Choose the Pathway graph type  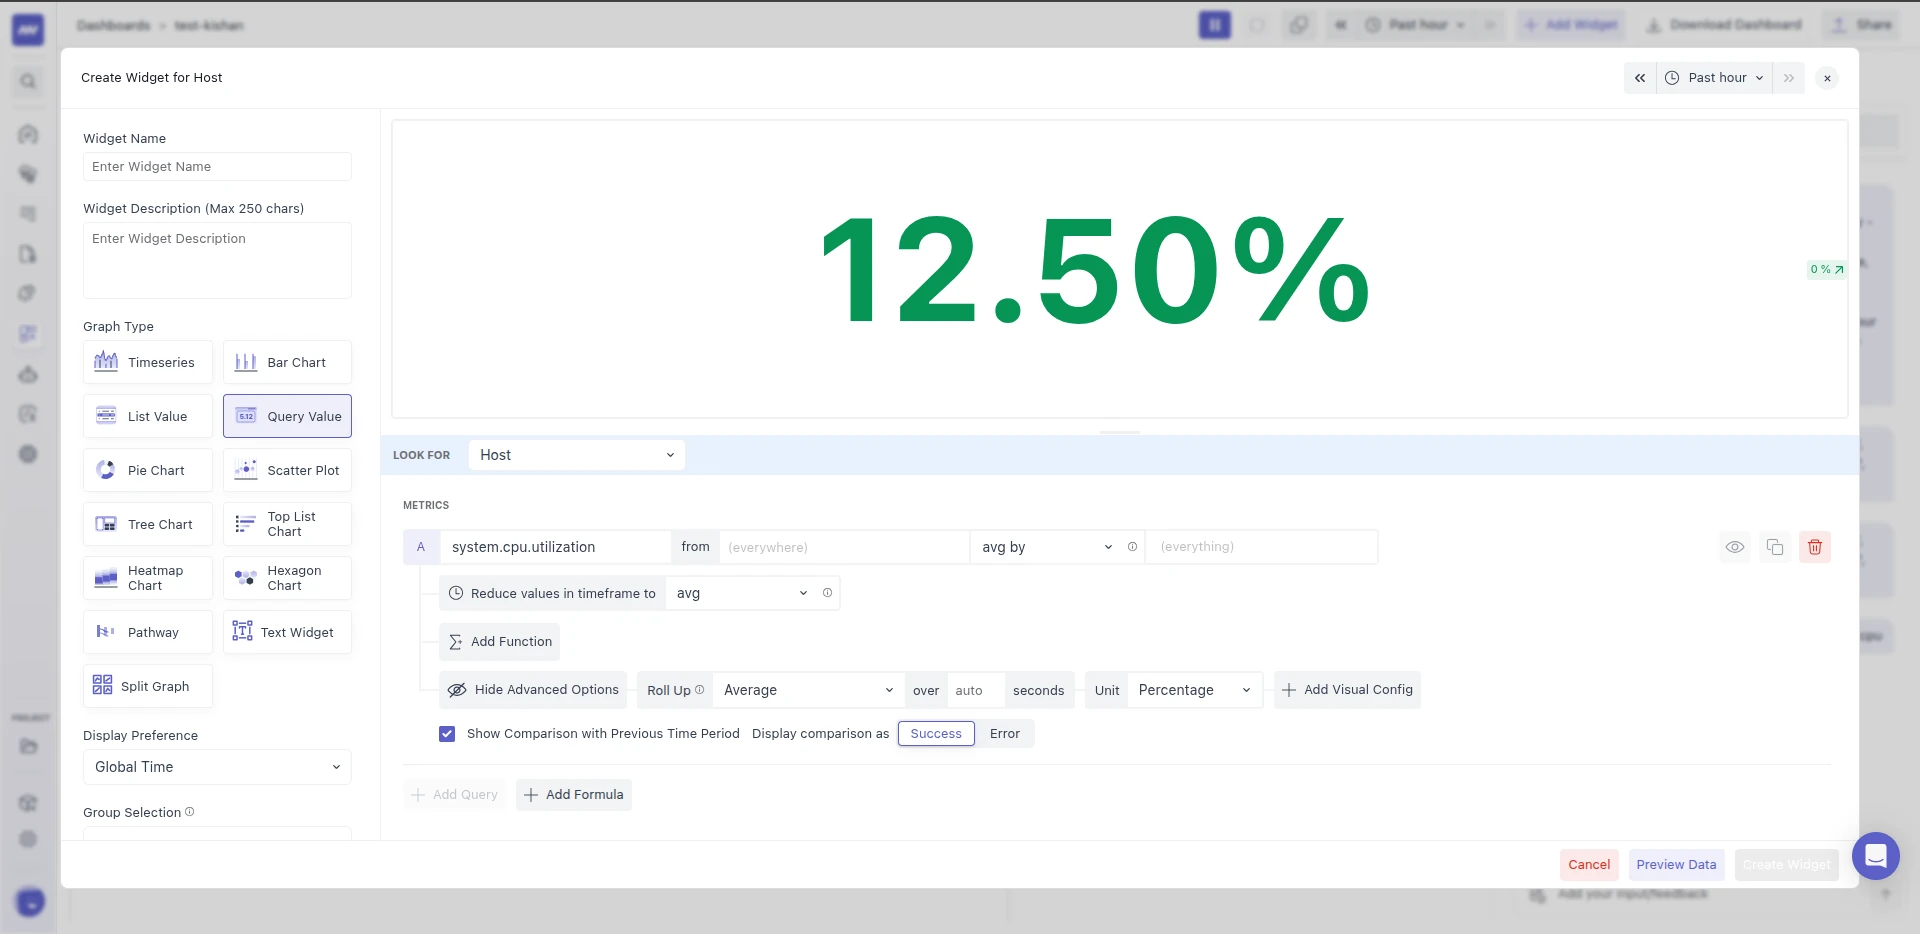click(x=148, y=632)
